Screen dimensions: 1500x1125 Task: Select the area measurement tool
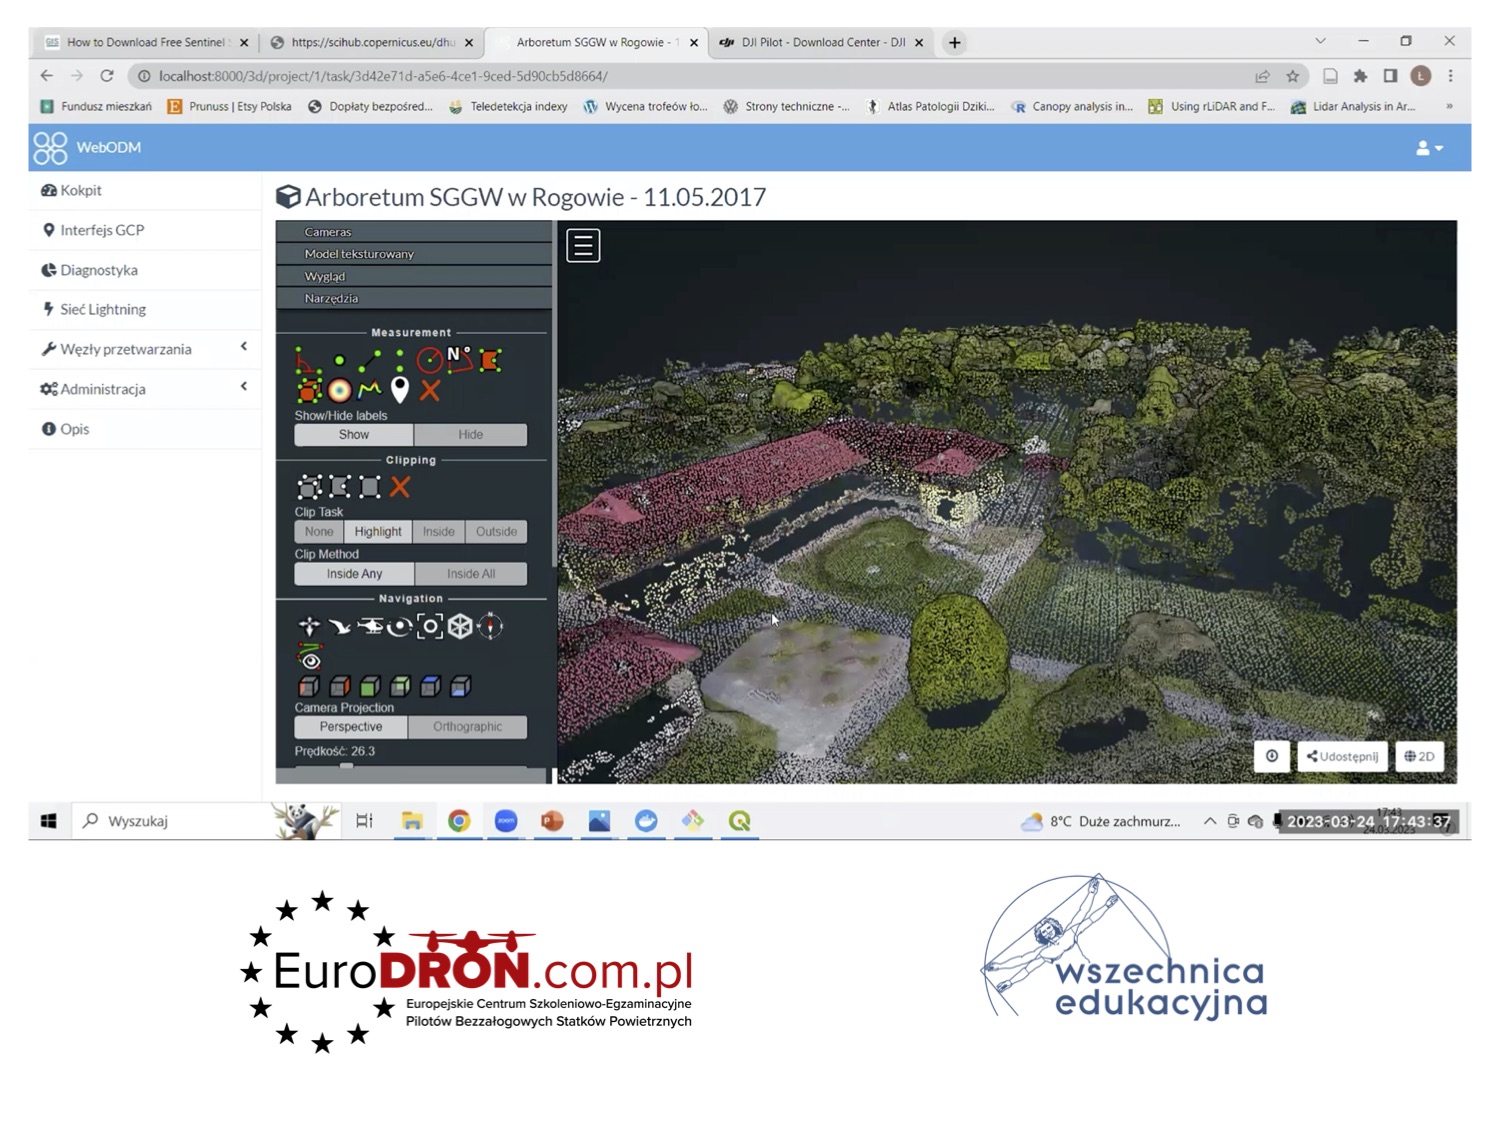490,360
